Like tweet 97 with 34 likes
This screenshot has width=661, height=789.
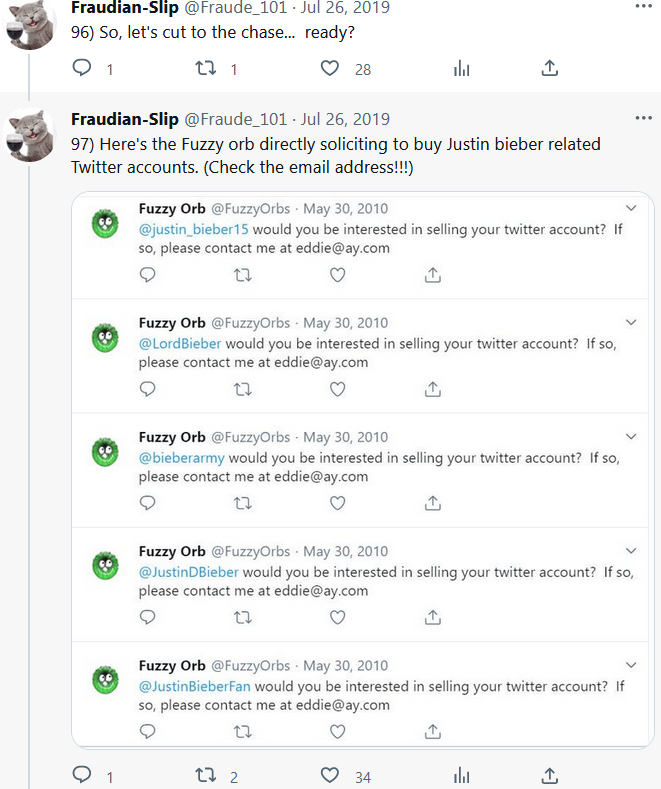click(x=330, y=775)
